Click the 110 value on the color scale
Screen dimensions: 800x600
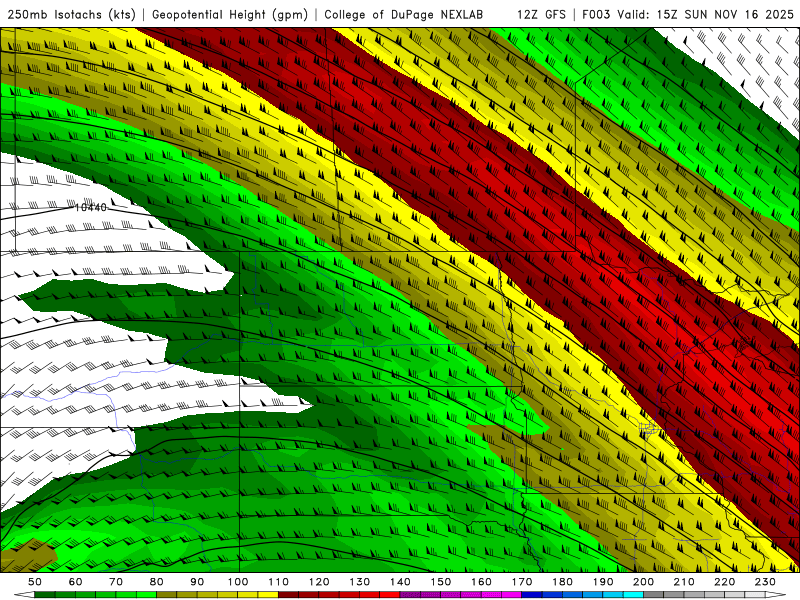pyautogui.click(x=279, y=582)
